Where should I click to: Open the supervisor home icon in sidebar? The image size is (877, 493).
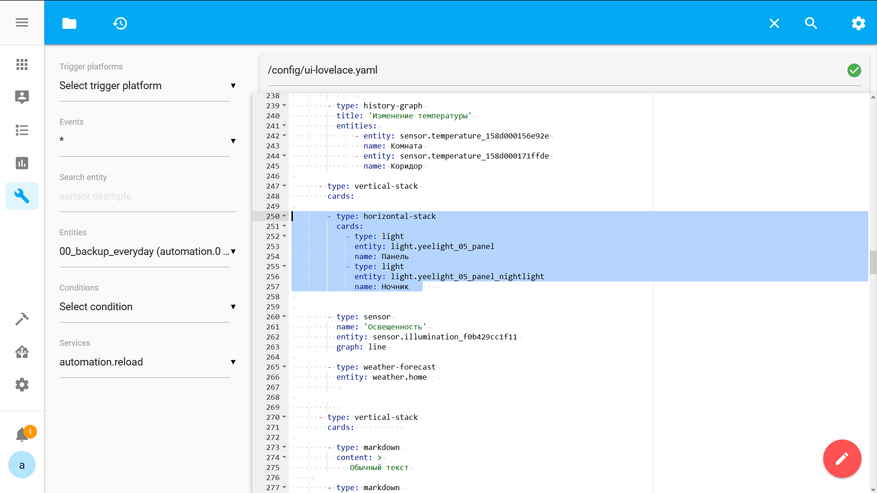pos(22,352)
